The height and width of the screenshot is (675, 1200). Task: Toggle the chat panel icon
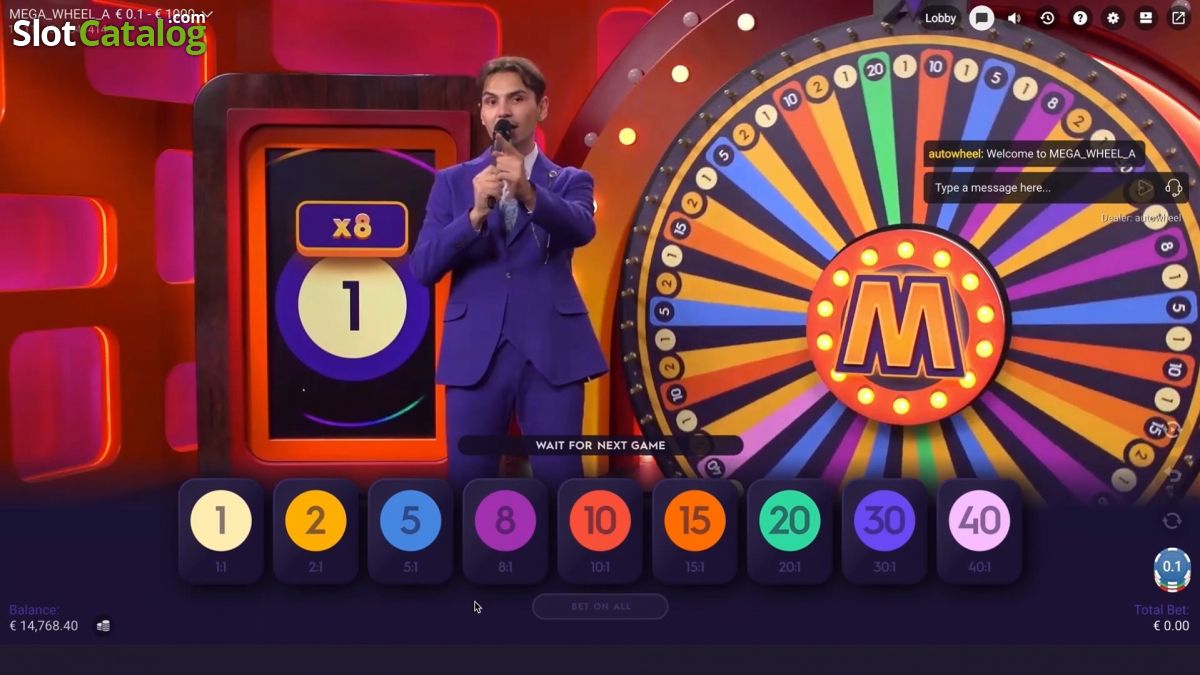(x=982, y=18)
